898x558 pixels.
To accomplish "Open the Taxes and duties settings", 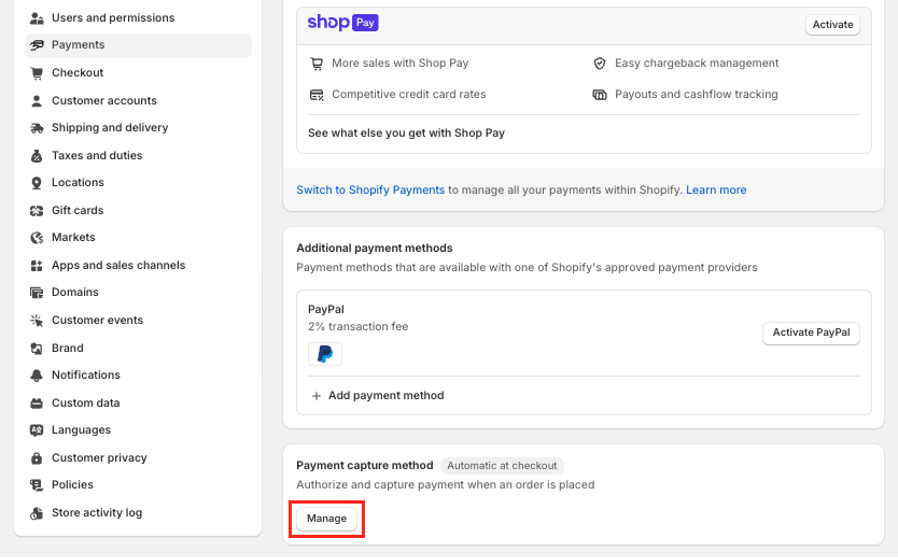I will [97, 156].
